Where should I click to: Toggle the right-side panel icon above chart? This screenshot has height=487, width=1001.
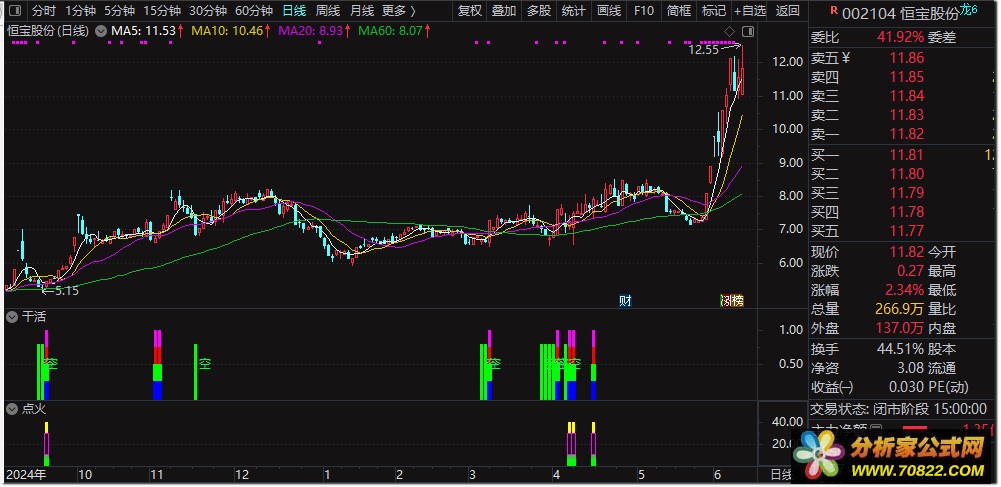pyautogui.click(x=748, y=31)
